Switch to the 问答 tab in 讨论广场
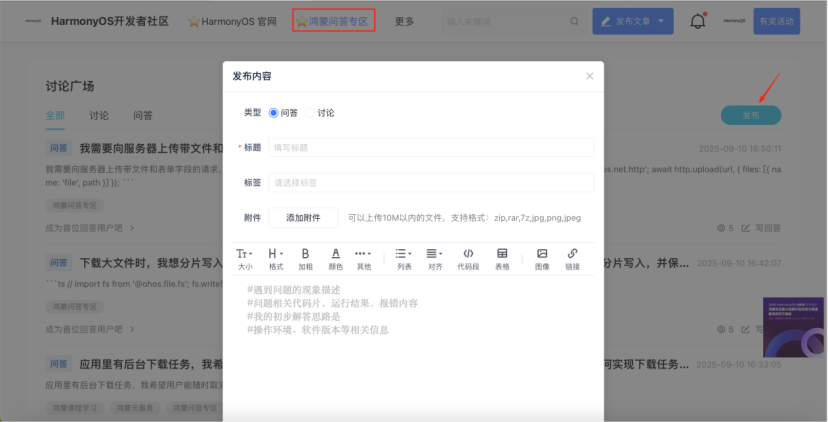Image resolution: width=828 pixels, height=422 pixels. (x=143, y=116)
